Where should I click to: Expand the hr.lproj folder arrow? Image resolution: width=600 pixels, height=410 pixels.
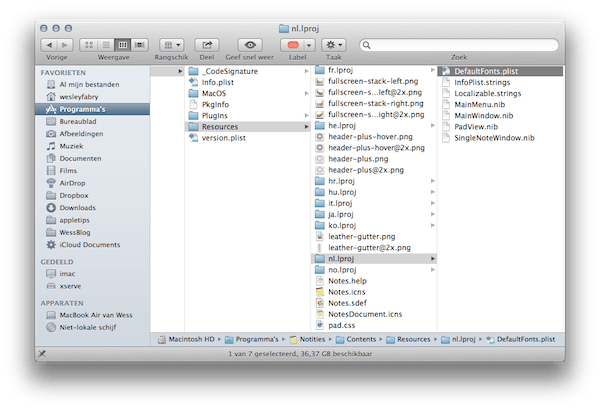click(433, 181)
